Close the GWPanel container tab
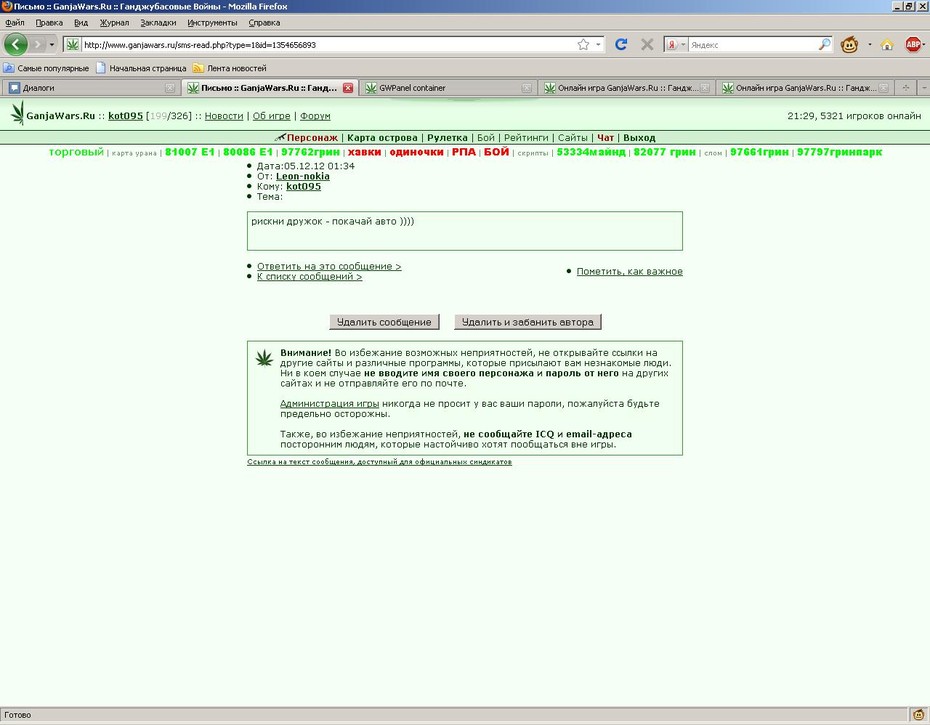The height and width of the screenshot is (725, 930). click(x=526, y=88)
